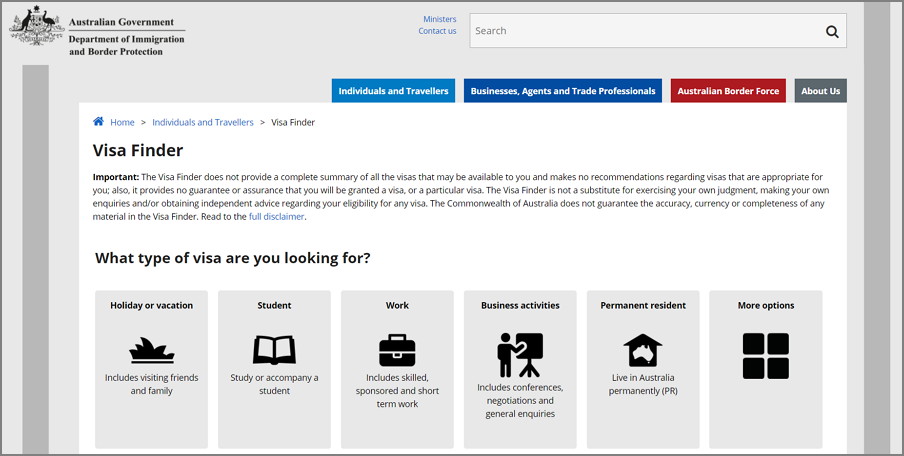Switch to Australian Border Force tab
This screenshot has width=904, height=456.
pyautogui.click(x=728, y=91)
